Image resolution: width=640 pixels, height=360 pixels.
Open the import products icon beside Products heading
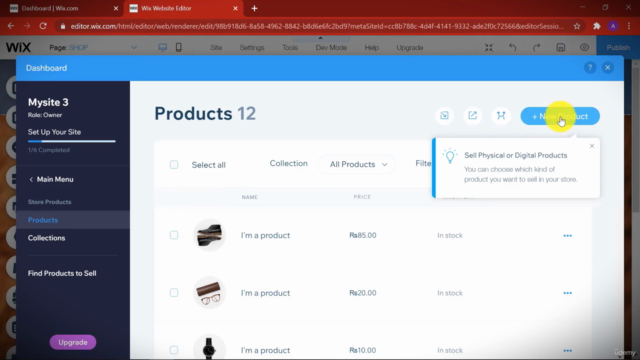[444, 116]
